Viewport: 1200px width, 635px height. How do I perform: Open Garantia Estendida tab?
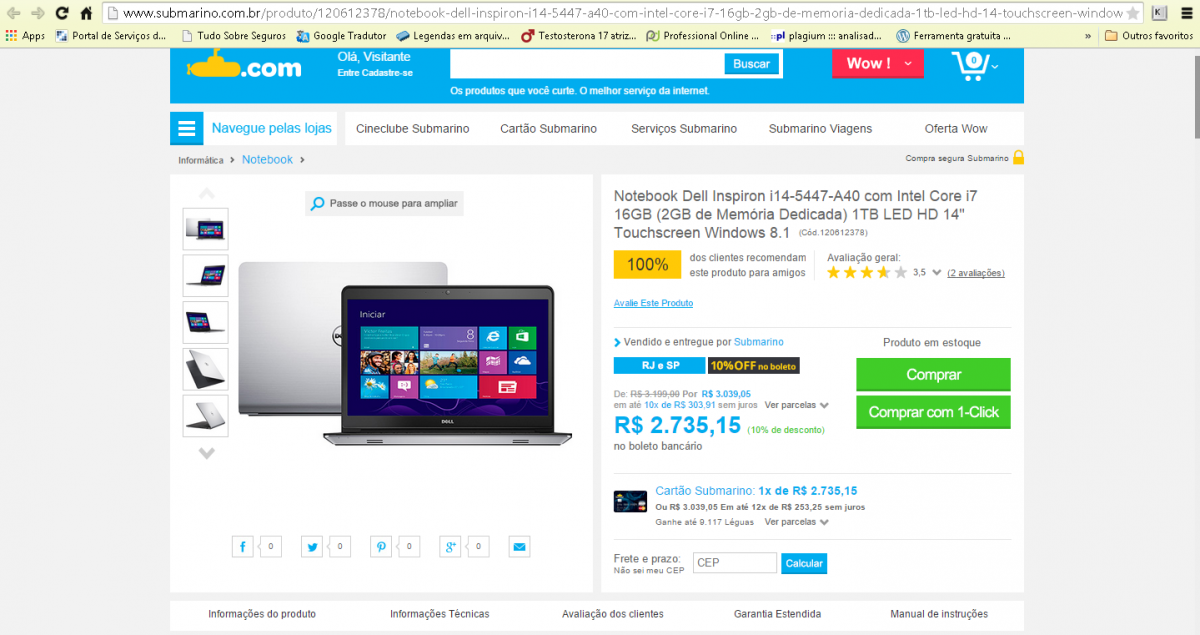pyautogui.click(x=777, y=614)
